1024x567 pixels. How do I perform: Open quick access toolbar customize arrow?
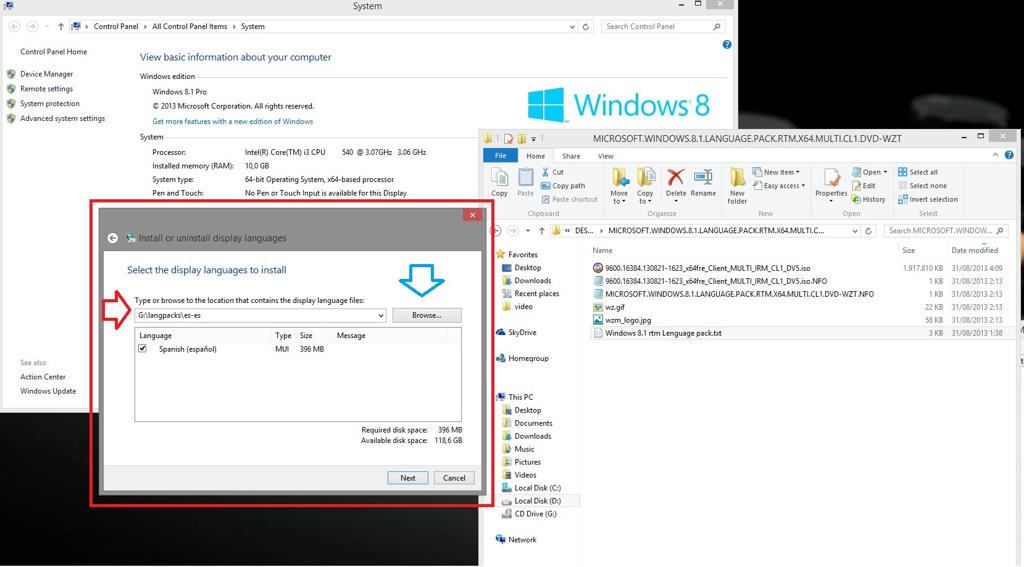click(x=534, y=138)
